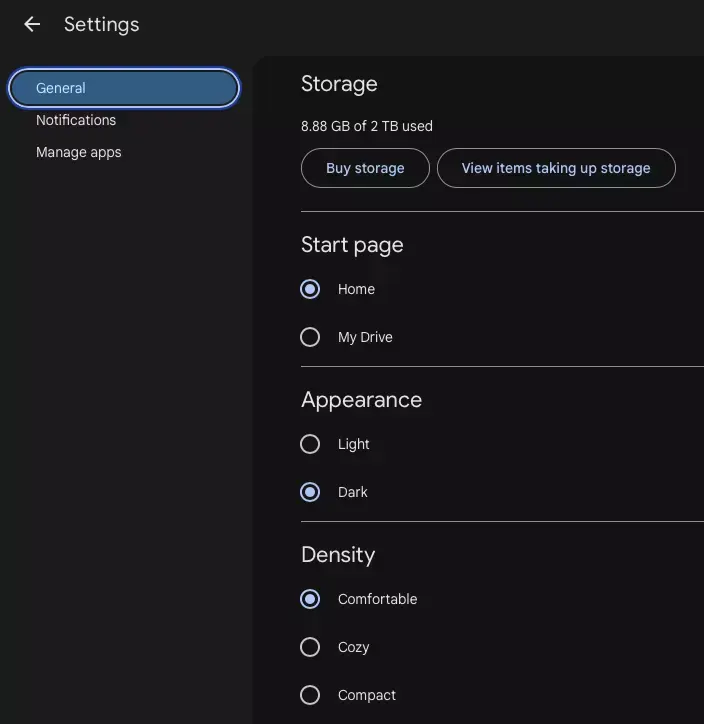This screenshot has width=704, height=724.
Task: Switch to Notifications settings
Action: click(x=76, y=120)
